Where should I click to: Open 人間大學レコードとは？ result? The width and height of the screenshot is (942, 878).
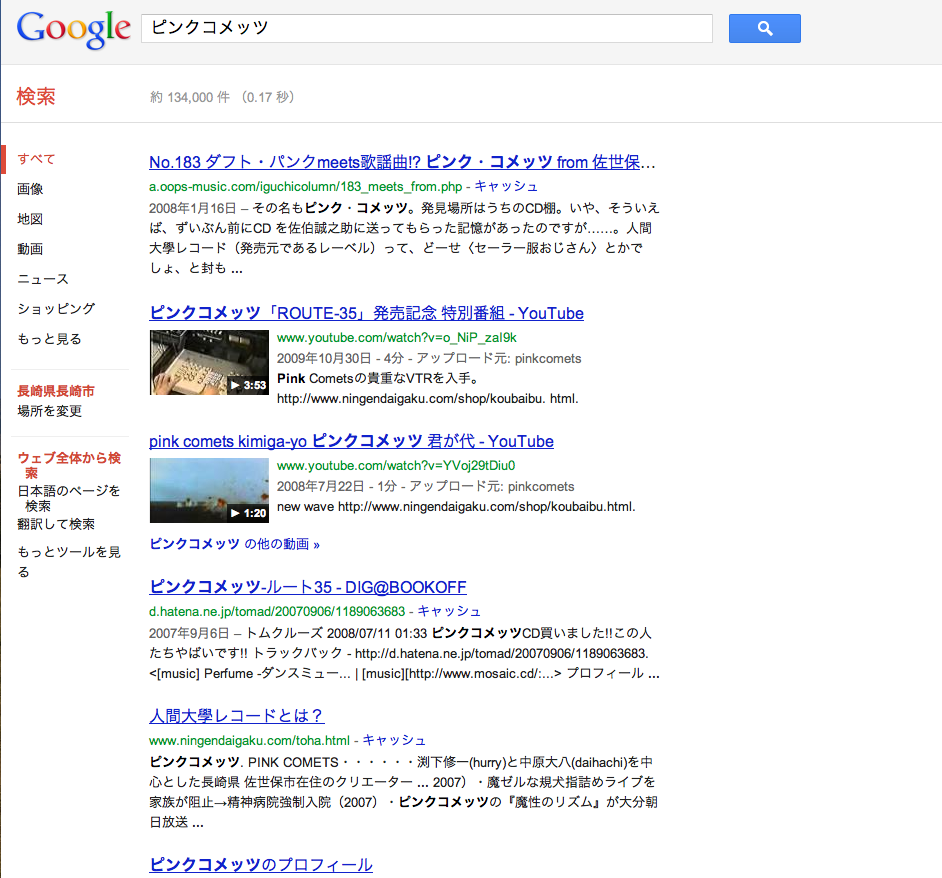237,716
